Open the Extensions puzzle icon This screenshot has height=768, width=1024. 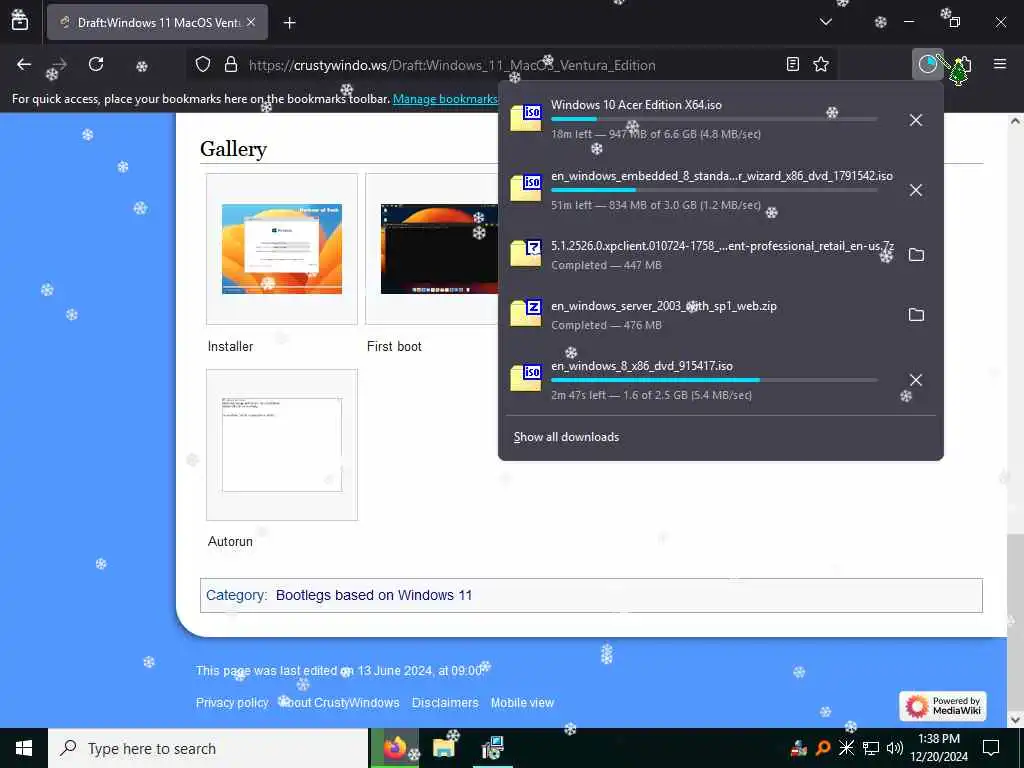[964, 64]
